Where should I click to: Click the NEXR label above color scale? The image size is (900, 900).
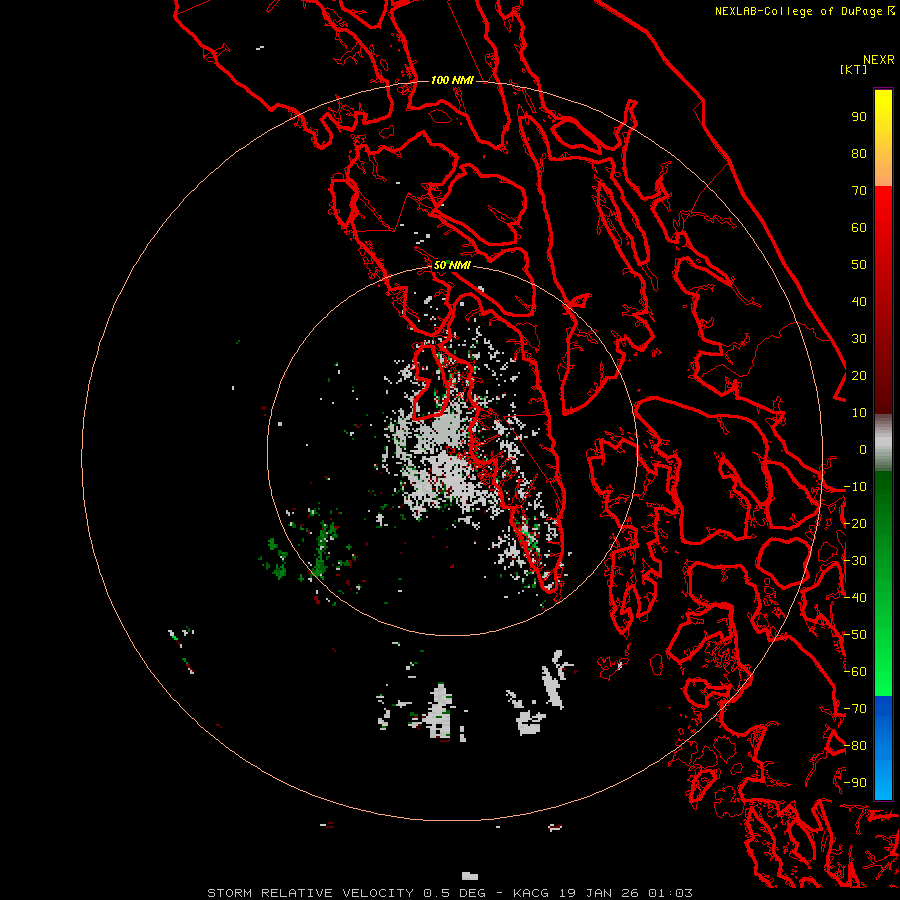click(x=879, y=60)
